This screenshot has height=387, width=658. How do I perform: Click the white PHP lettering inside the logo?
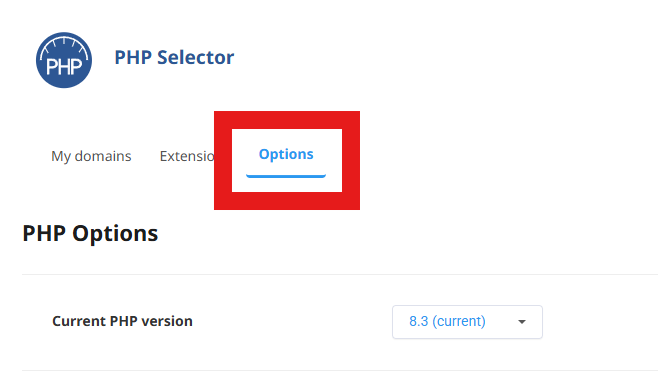pyautogui.click(x=64, y=66)
